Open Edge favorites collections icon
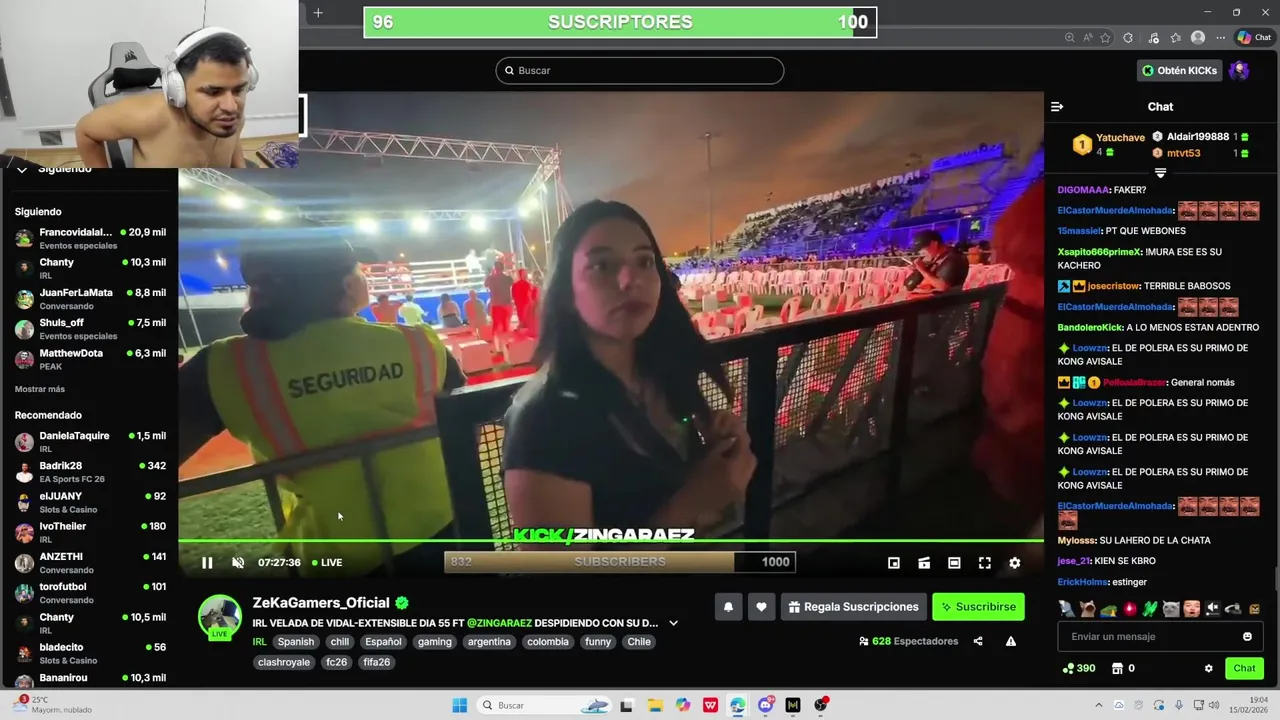Screen dimensions: 1280x720 click(x=1175, y=38)
